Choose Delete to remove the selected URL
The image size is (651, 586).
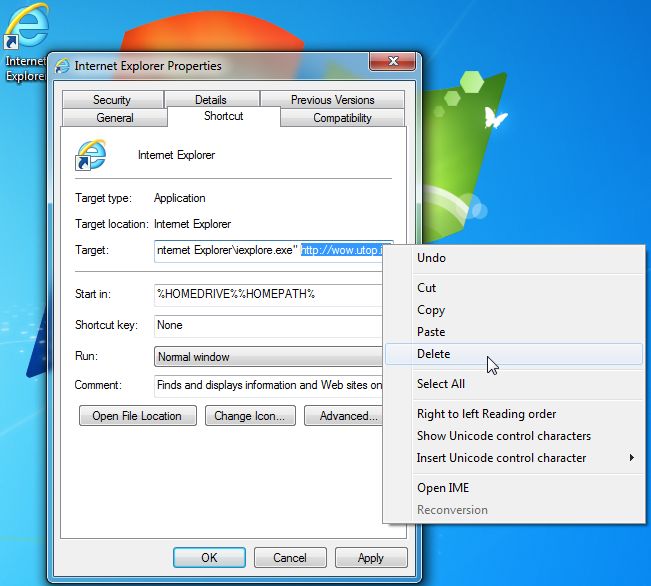click(x=514, y=354)
